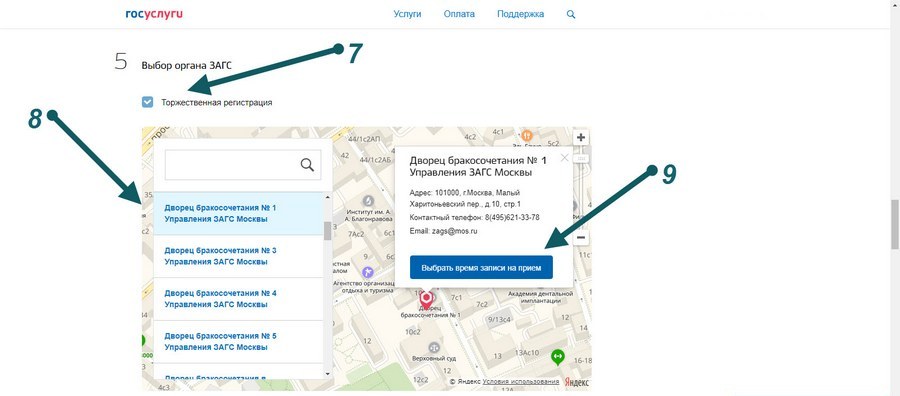Screen dimensions: 900x396
Task: Click the list scrollbar up arrow
Action: coord(328,197)
